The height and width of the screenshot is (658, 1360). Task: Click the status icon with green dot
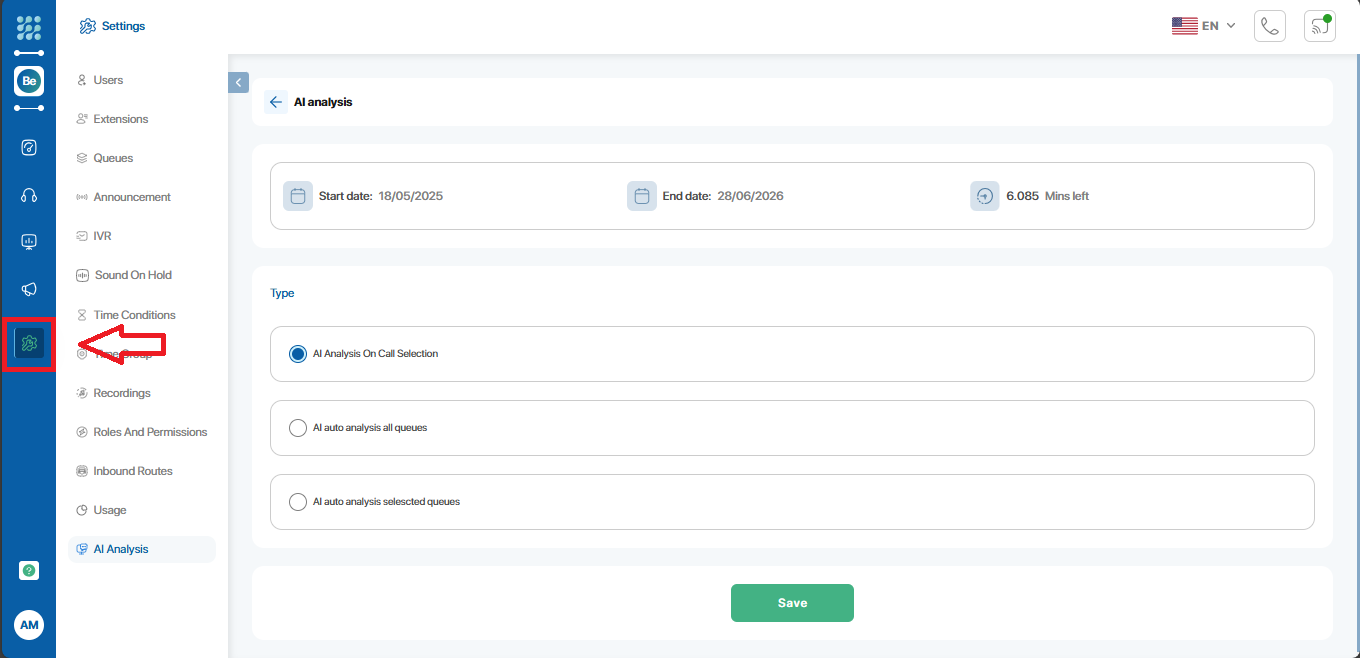(x=1319, y=26)
